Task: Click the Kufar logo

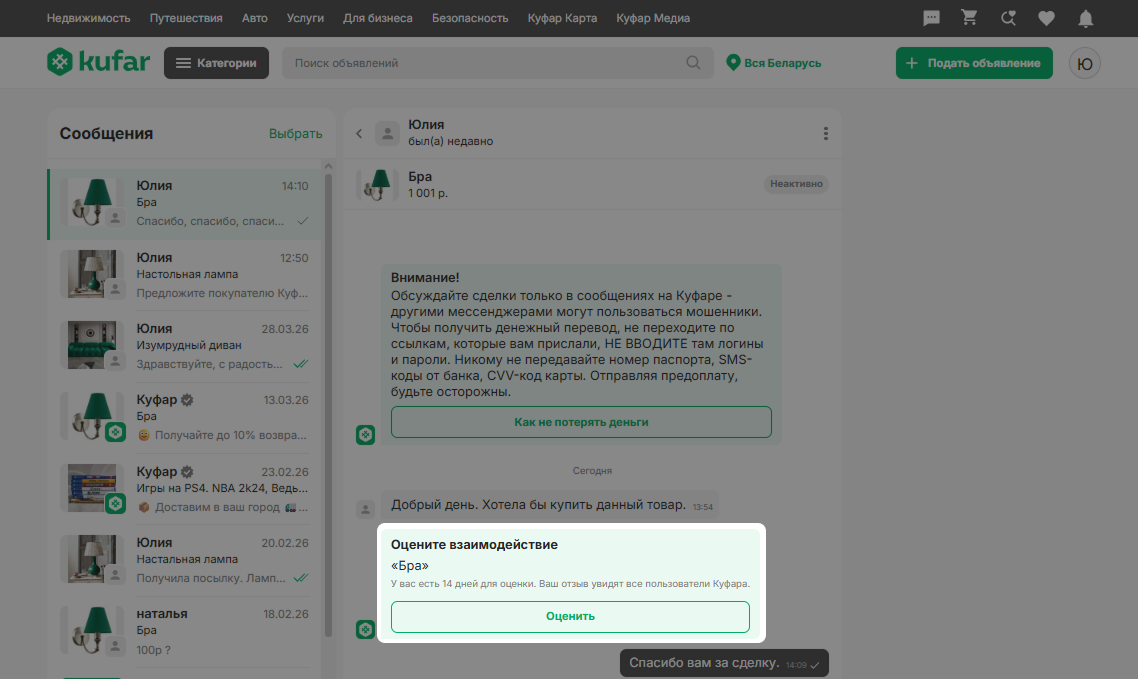Action: tap(98, 63)
